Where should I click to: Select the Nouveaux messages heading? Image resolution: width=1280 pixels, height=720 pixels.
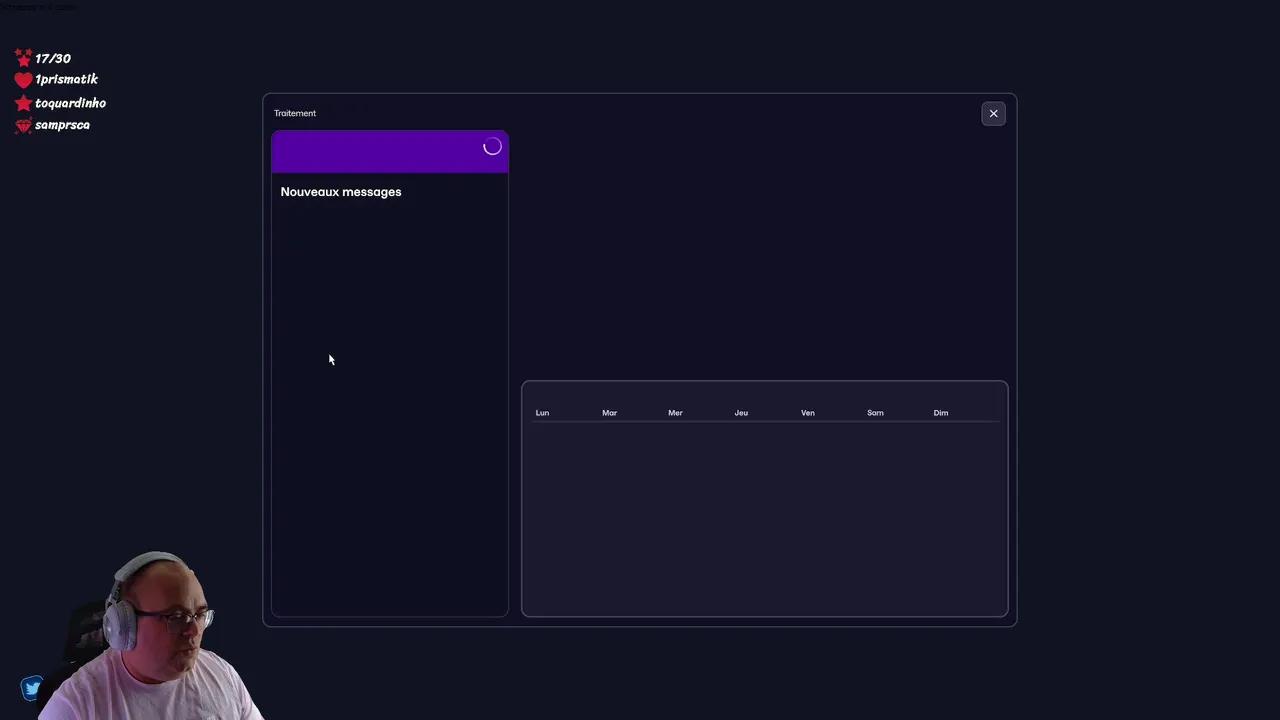coord(341,192)
